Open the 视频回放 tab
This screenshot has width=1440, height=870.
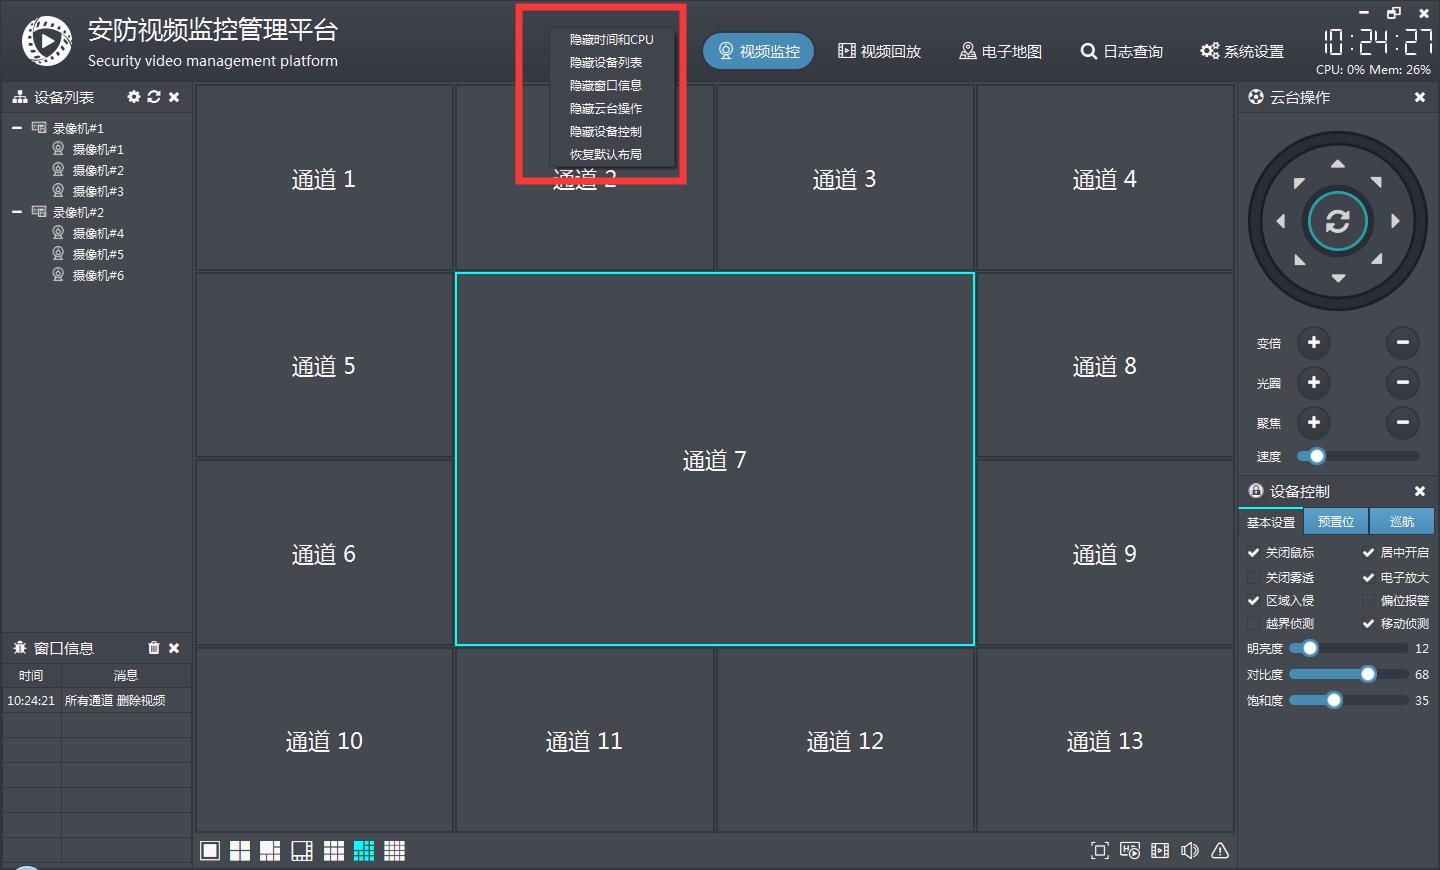click(x=879, y=51)
